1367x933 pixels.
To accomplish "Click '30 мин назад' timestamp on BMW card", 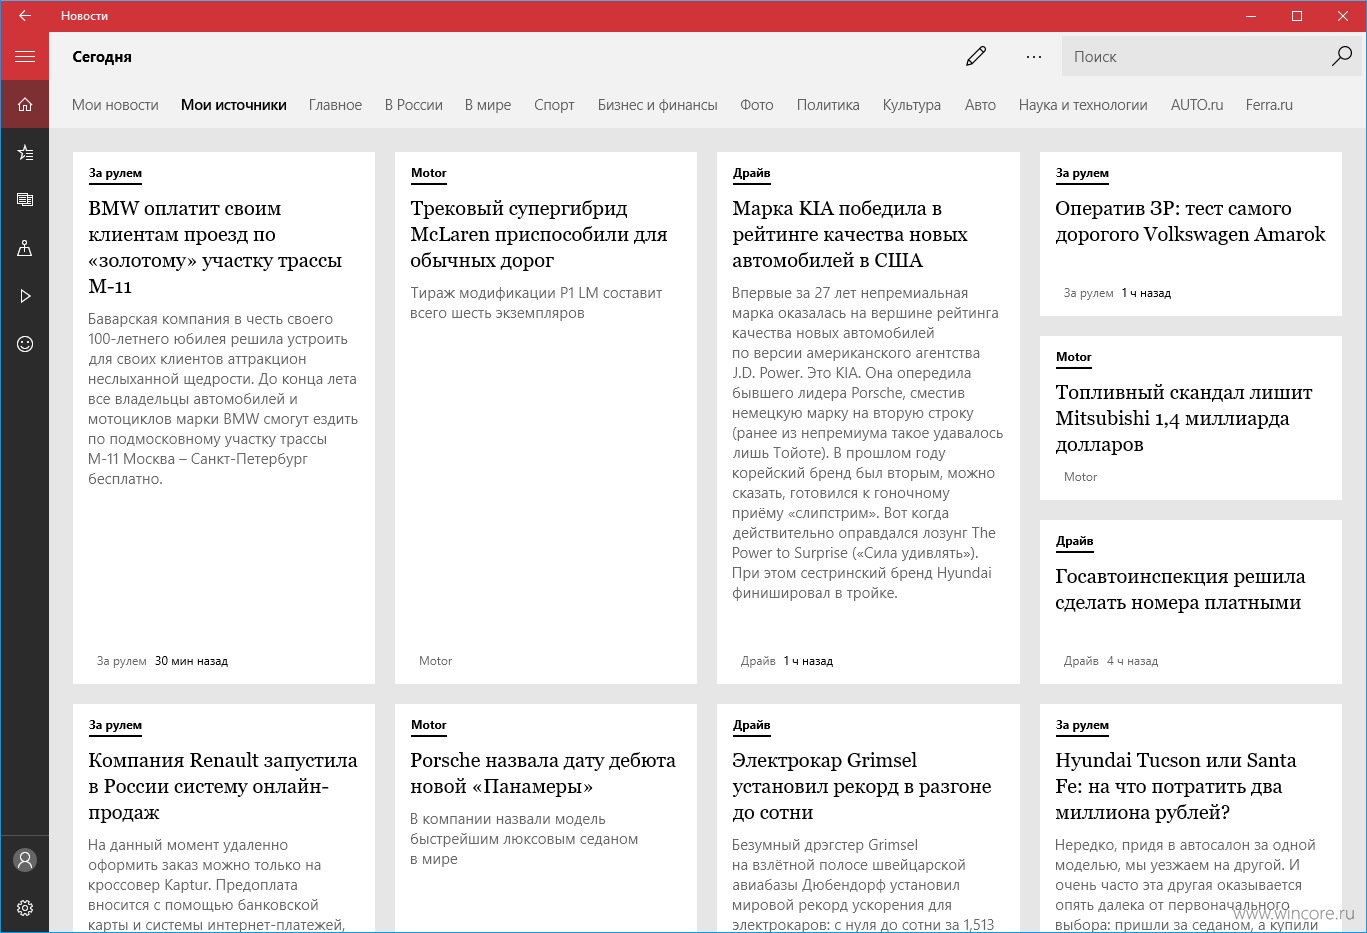I will (191, 661).
